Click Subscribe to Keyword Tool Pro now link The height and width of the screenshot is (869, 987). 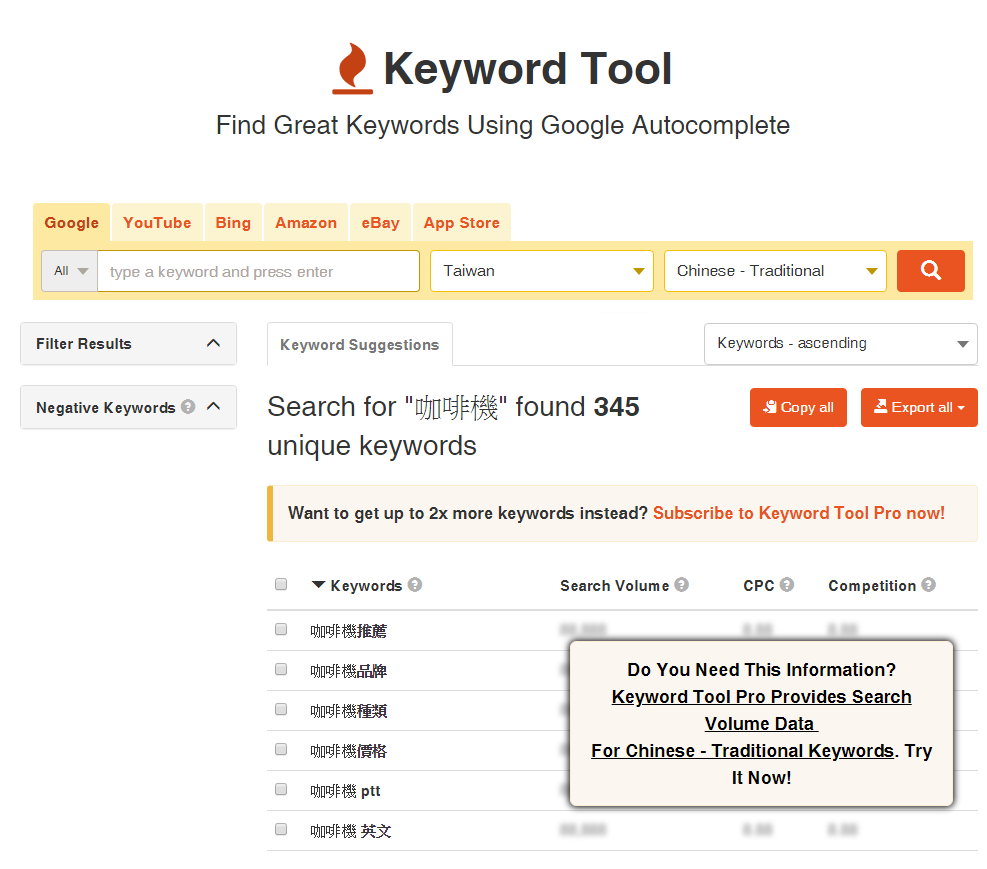coord(799,513)
